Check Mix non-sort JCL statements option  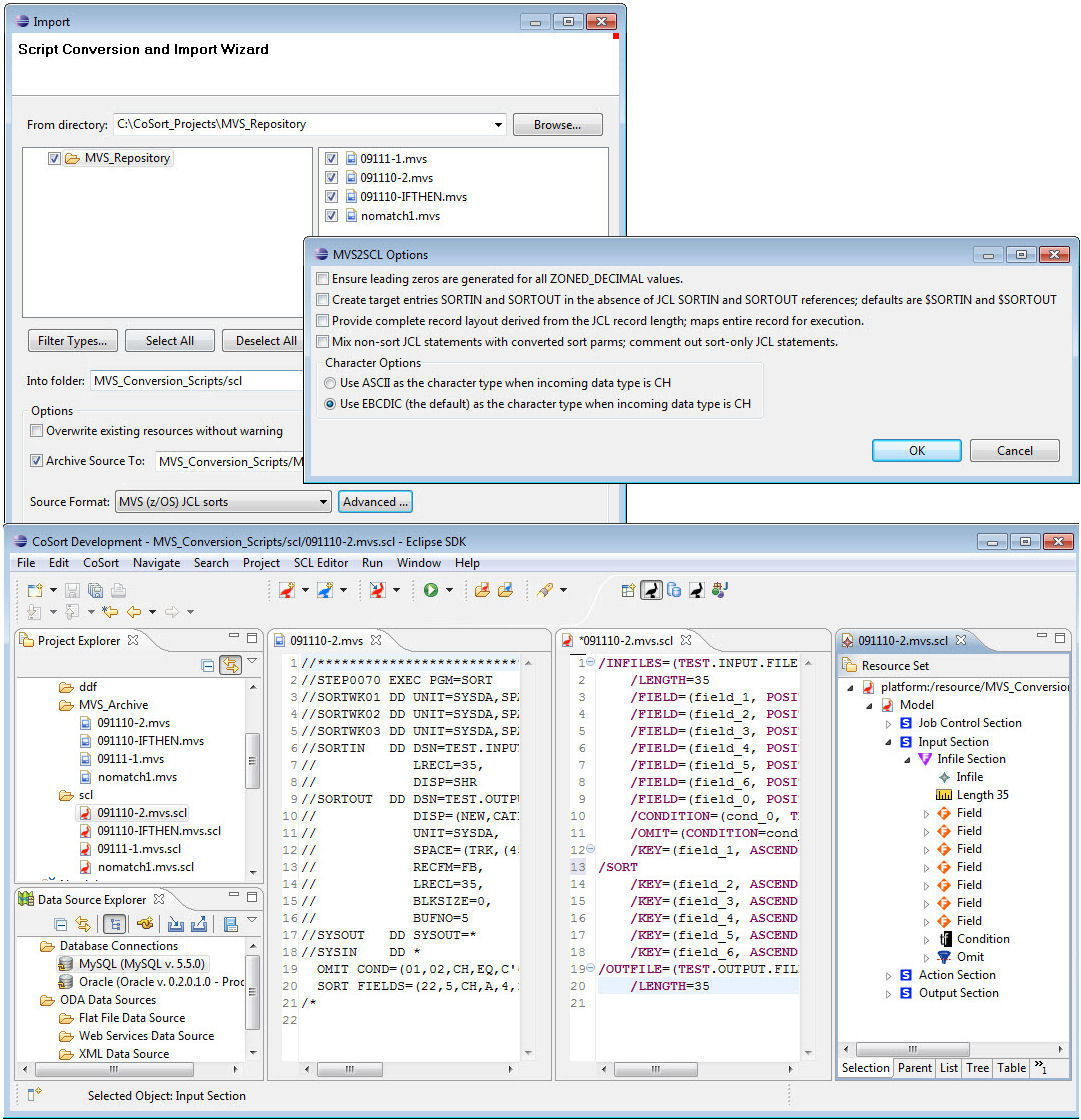click(322, 341)
